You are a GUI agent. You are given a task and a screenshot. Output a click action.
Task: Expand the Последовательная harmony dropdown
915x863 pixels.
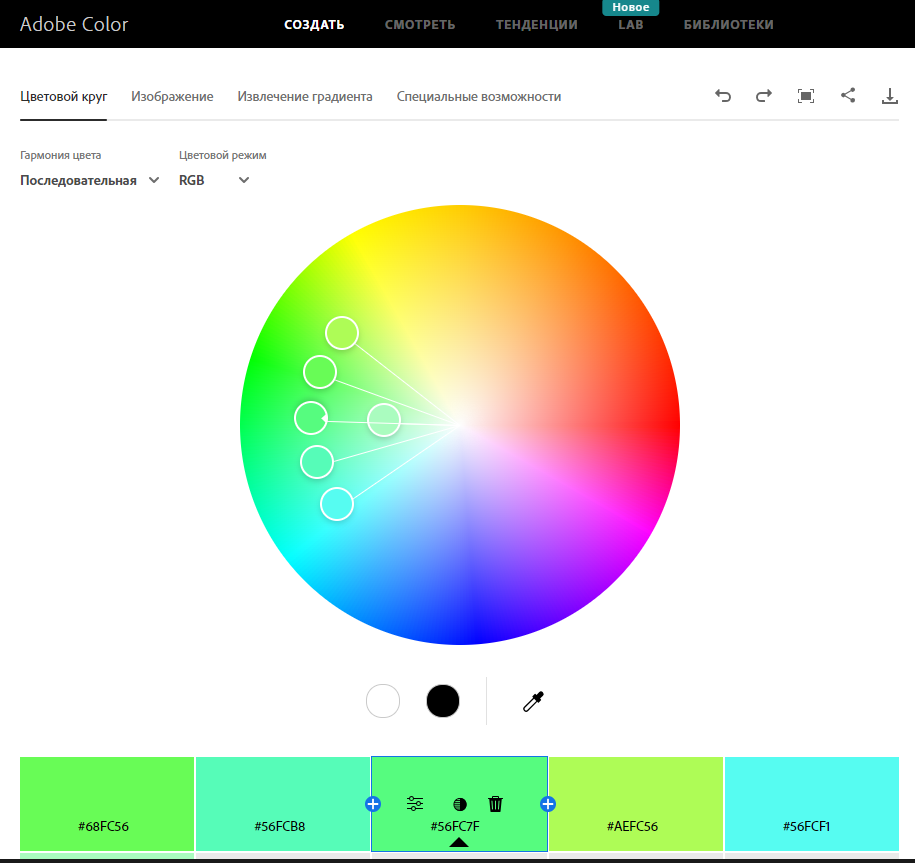pos(90,180)
